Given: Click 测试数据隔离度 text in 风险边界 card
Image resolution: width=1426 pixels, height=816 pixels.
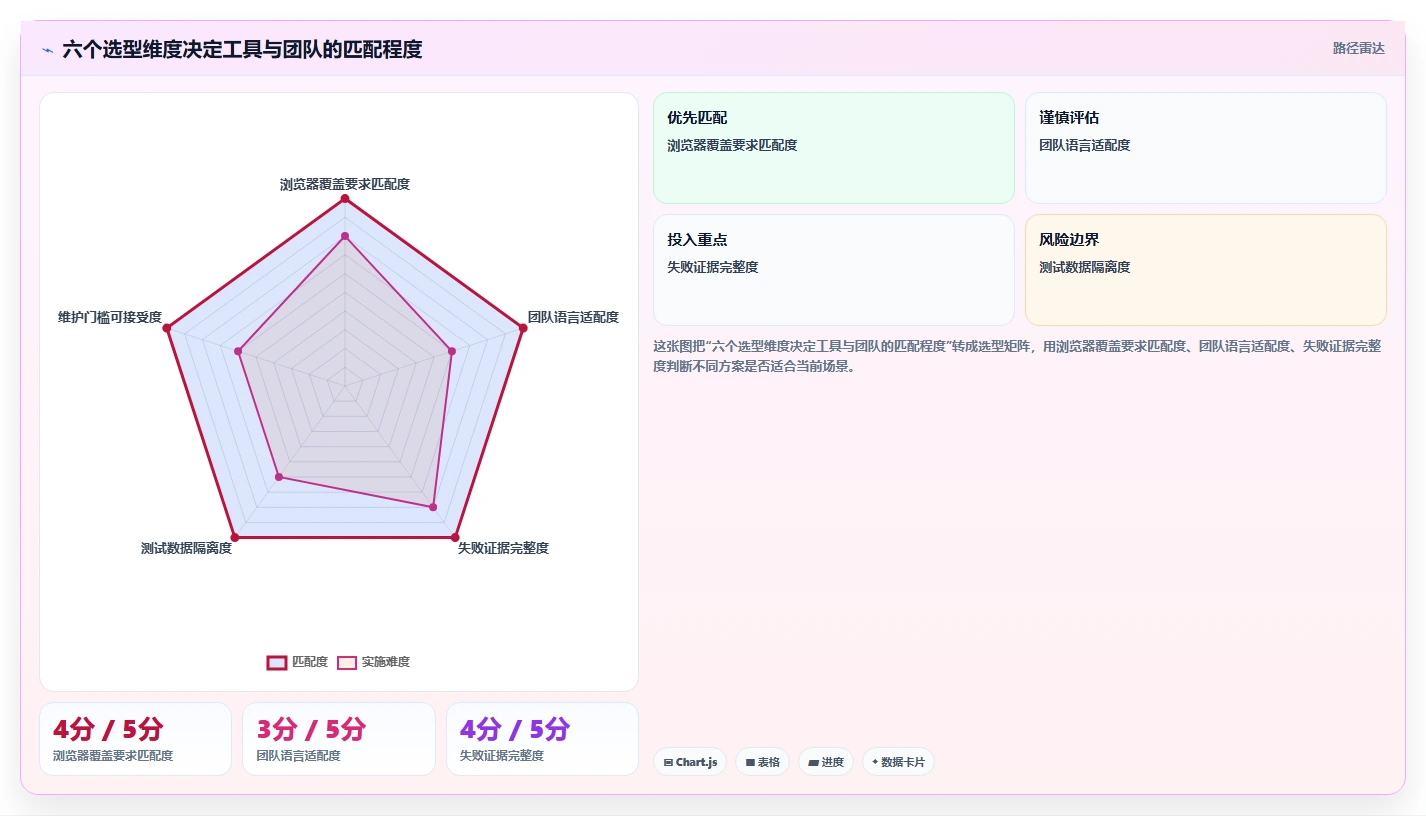Looking at the screenshot, I should [x=1085, y=267].
